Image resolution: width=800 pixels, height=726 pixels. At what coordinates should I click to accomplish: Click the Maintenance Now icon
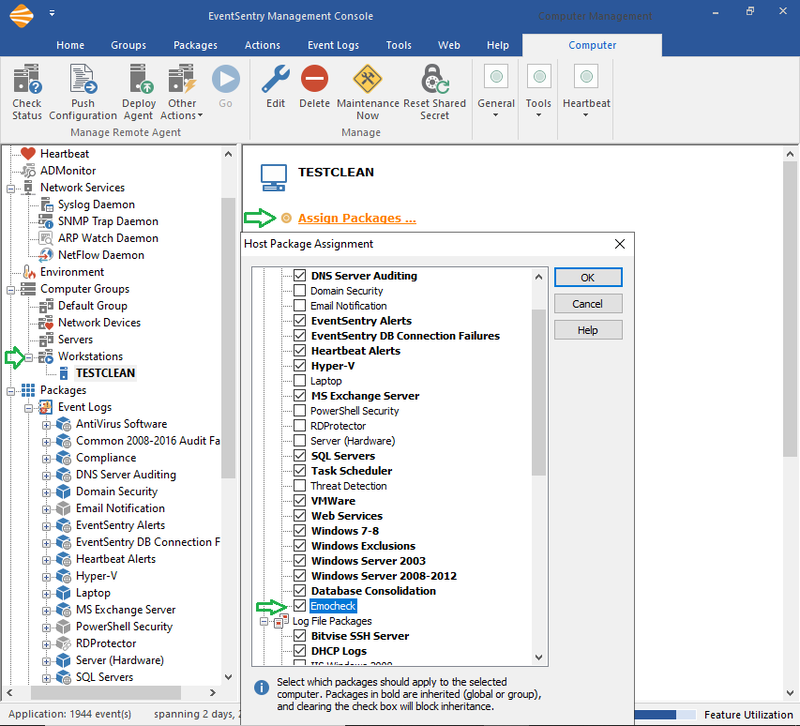tap(367, 79)
